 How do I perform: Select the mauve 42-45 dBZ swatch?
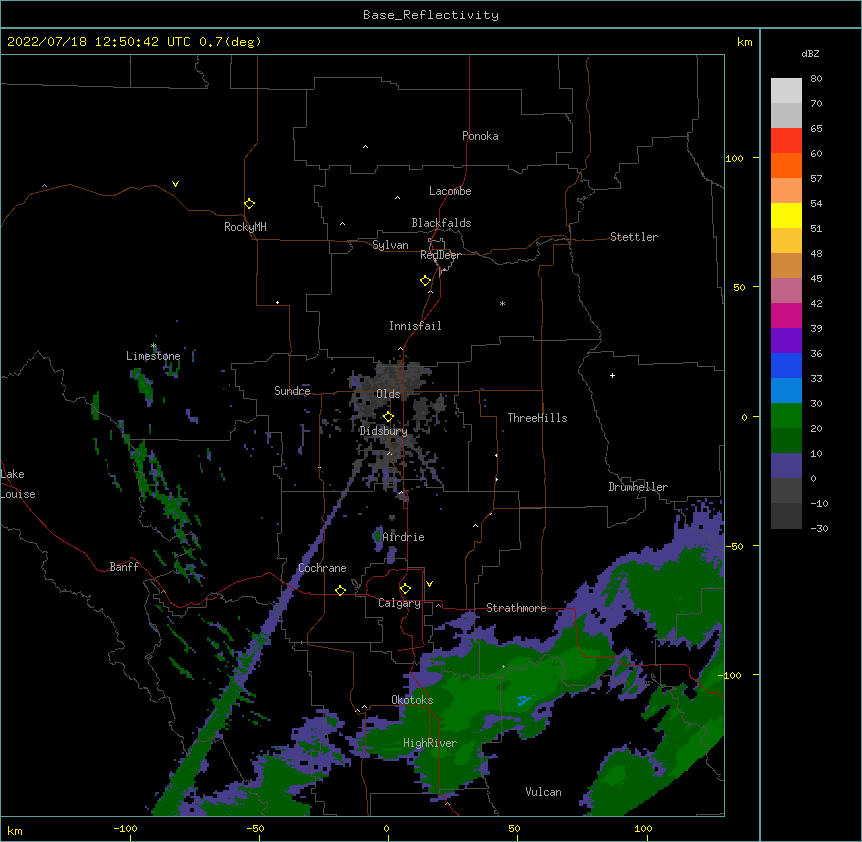point(786,291)
